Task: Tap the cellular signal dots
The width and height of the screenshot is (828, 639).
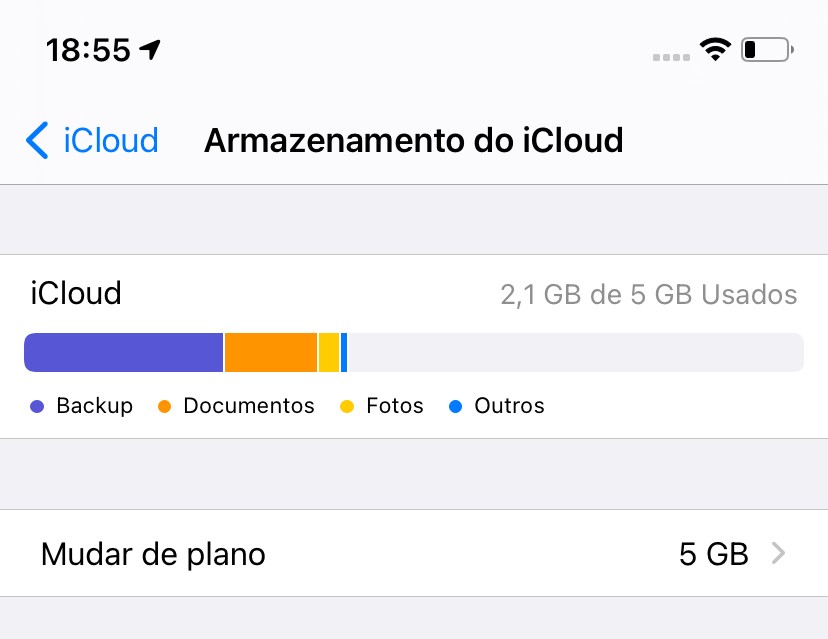Action: pos(671,57)
